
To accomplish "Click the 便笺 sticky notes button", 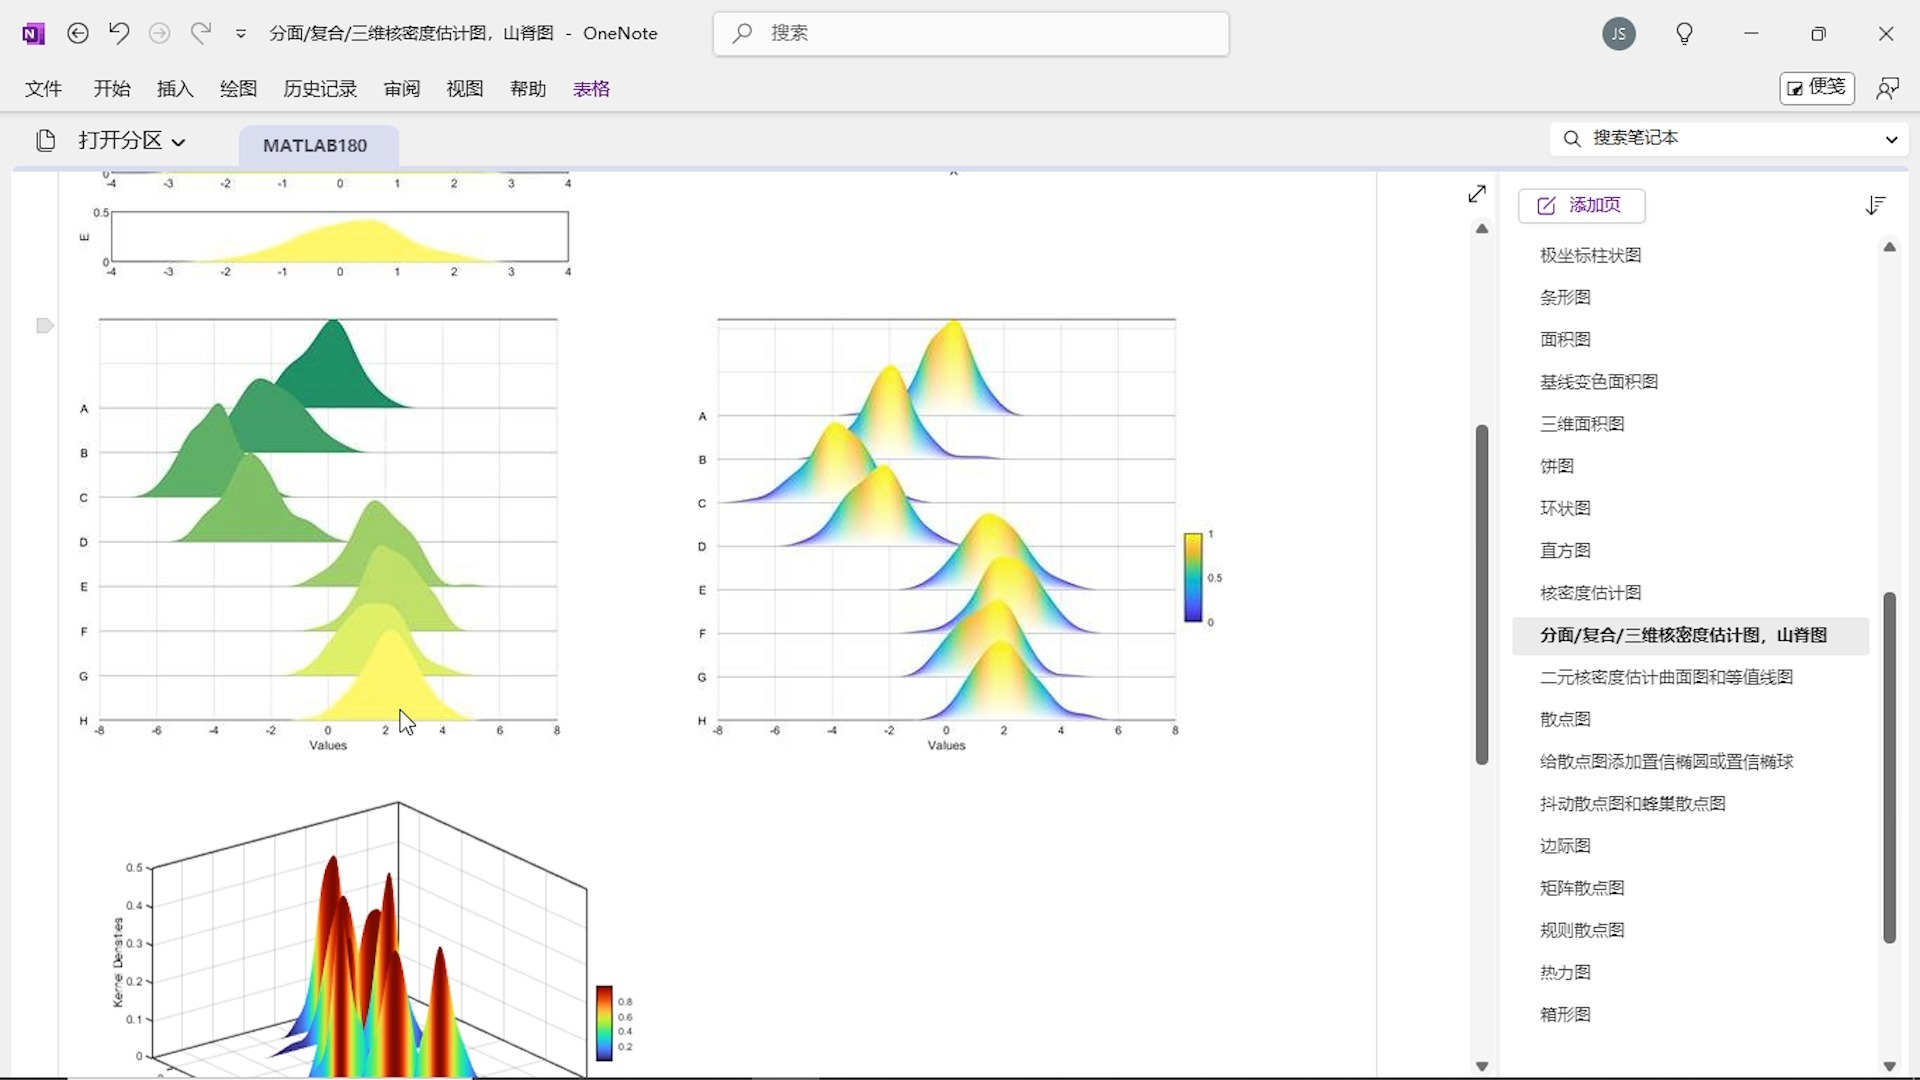I will [1816, 88].
